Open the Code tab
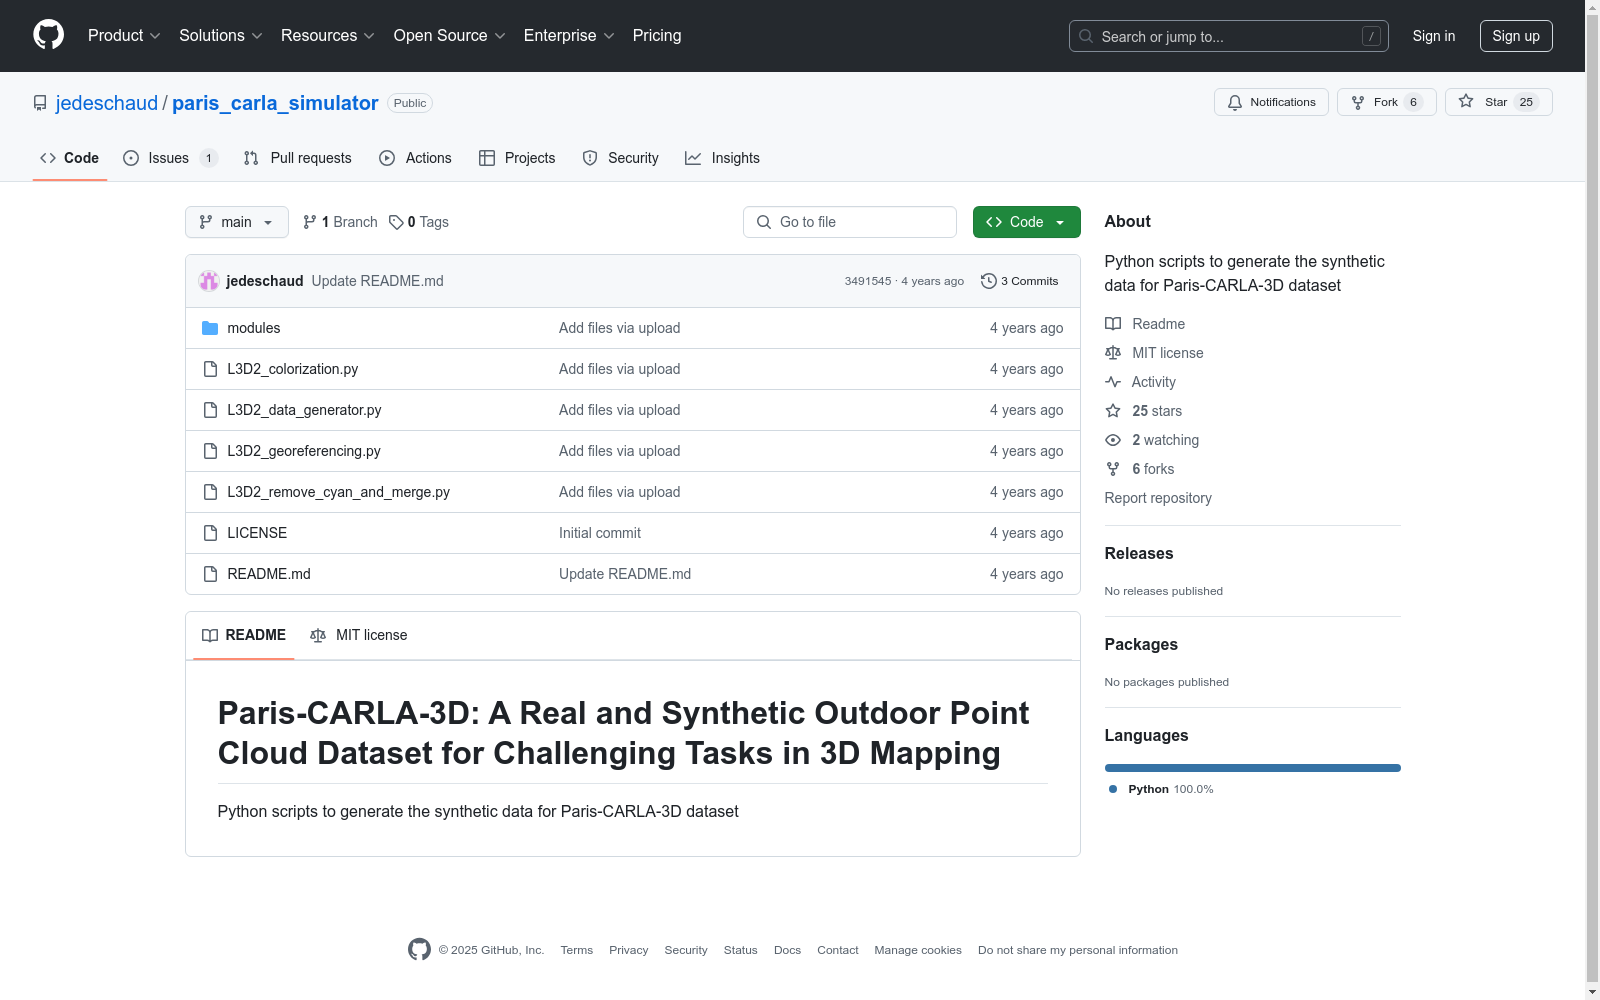The image size is (1600, 1000). click(x=70, y=158)
